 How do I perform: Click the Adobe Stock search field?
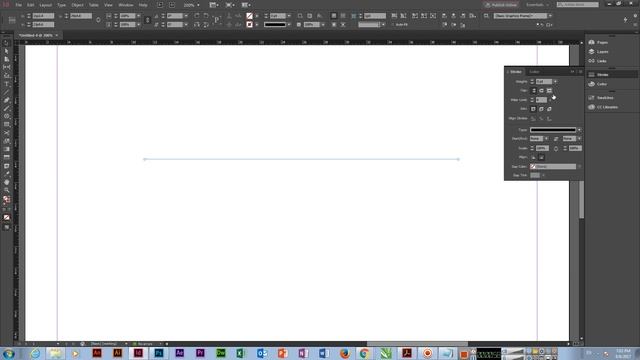click(x=578, y=5)
